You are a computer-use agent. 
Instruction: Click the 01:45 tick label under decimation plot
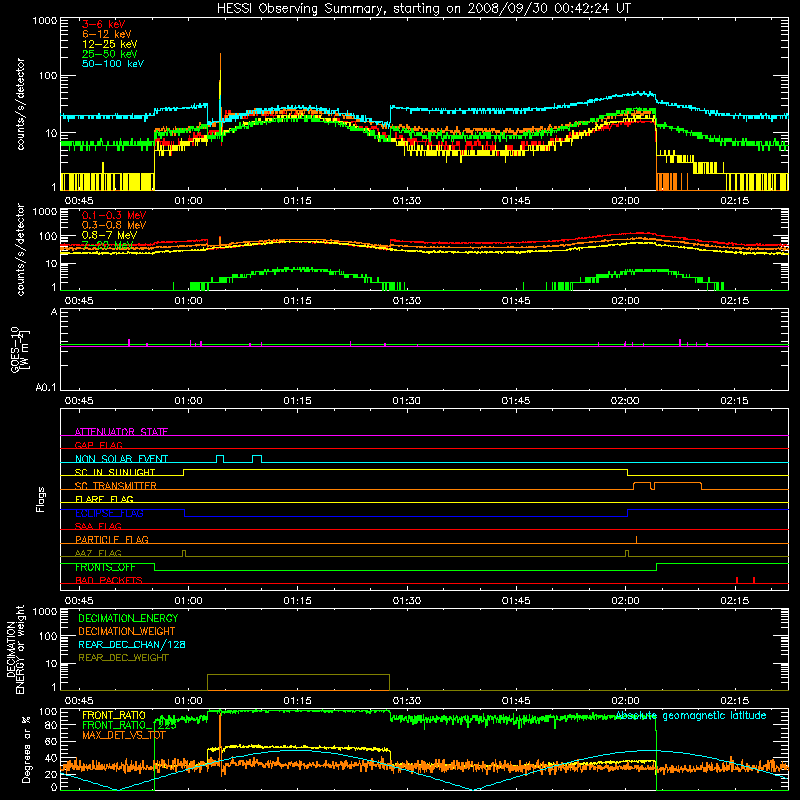click(x=516, y=701)
